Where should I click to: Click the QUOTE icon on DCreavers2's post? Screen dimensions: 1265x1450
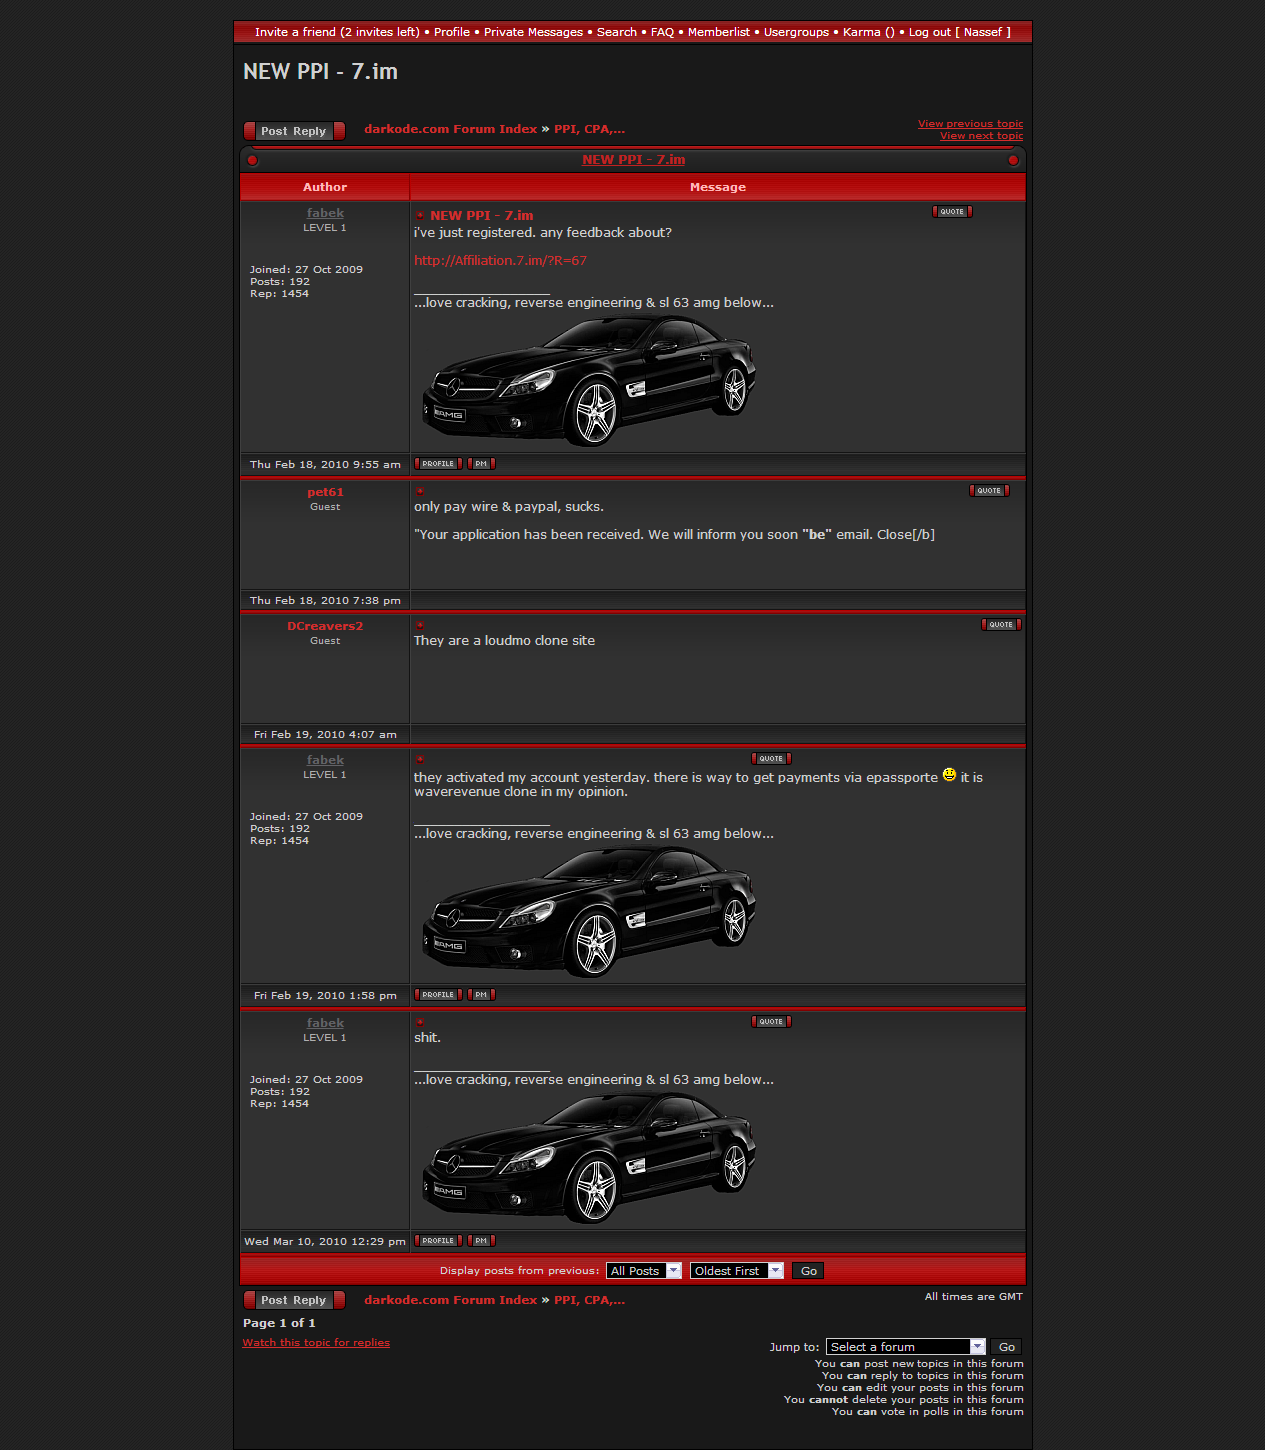[x=1001, y=625]
